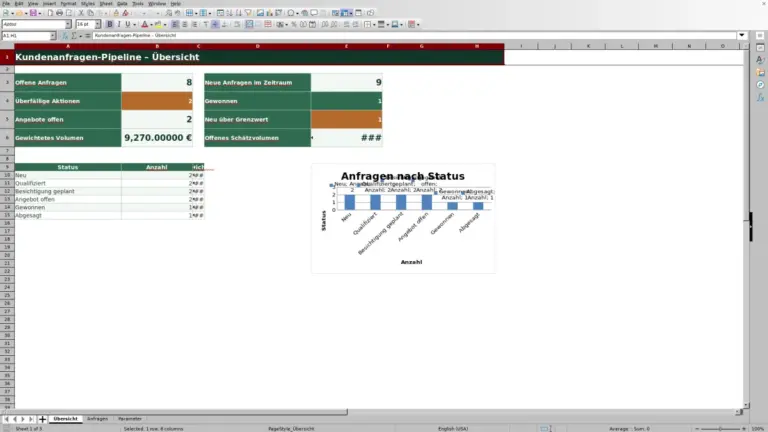Toggle Align Right

click(x=194, y=24)
